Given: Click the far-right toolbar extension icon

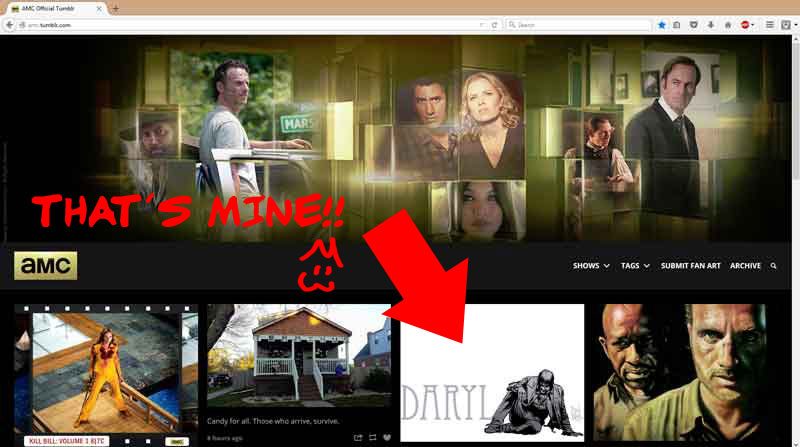Looking at the screenshot, I should click(786, 24).
